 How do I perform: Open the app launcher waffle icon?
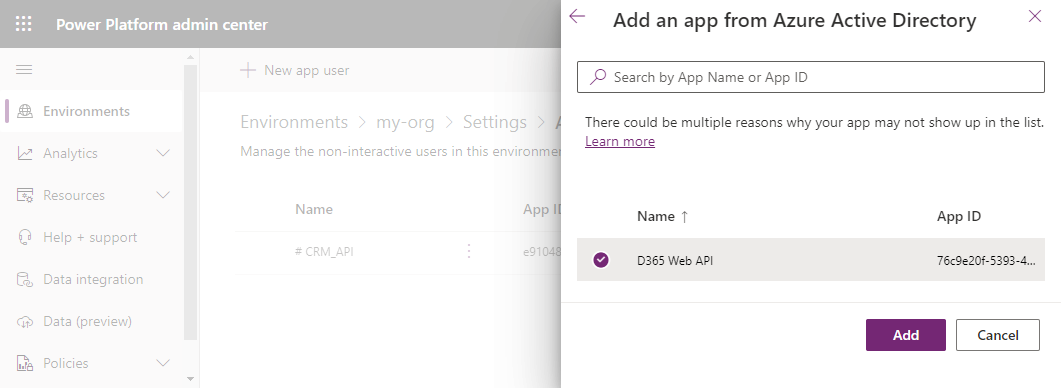coord(24,24)
